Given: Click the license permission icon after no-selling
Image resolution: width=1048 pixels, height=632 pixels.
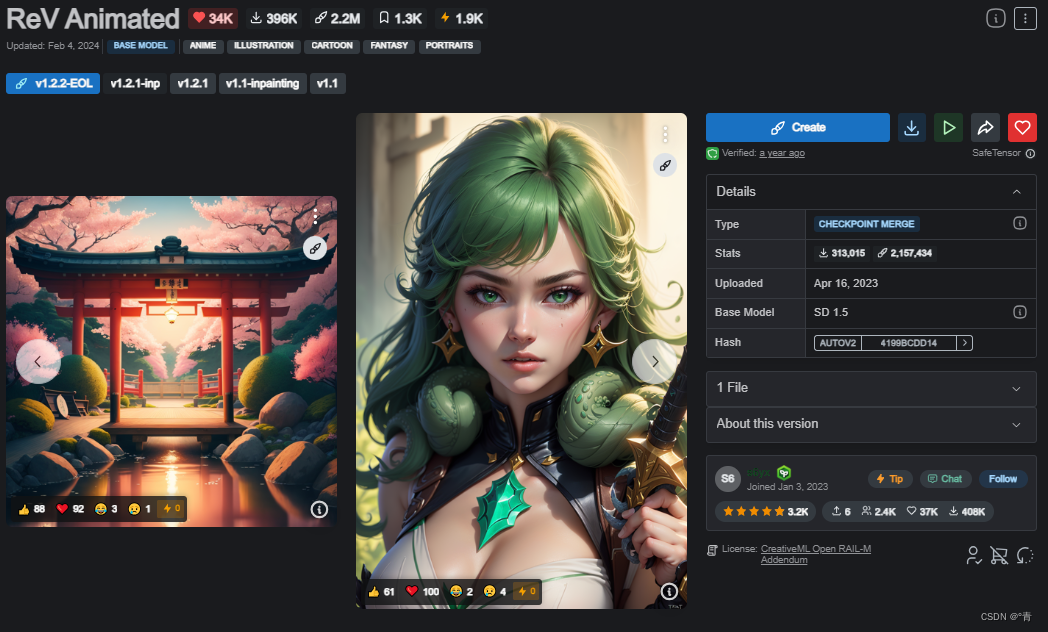Looking at the screenshot, I should (1025, 555).
